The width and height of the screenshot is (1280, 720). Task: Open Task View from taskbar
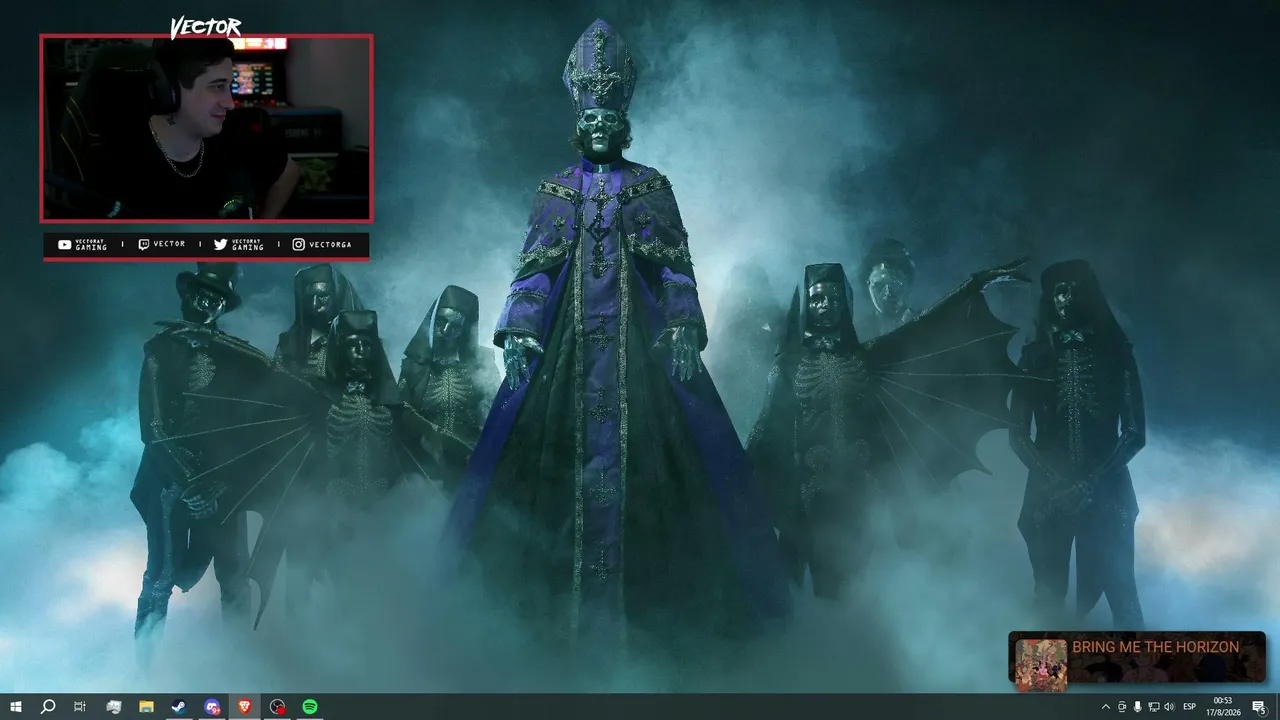[80, 706]
